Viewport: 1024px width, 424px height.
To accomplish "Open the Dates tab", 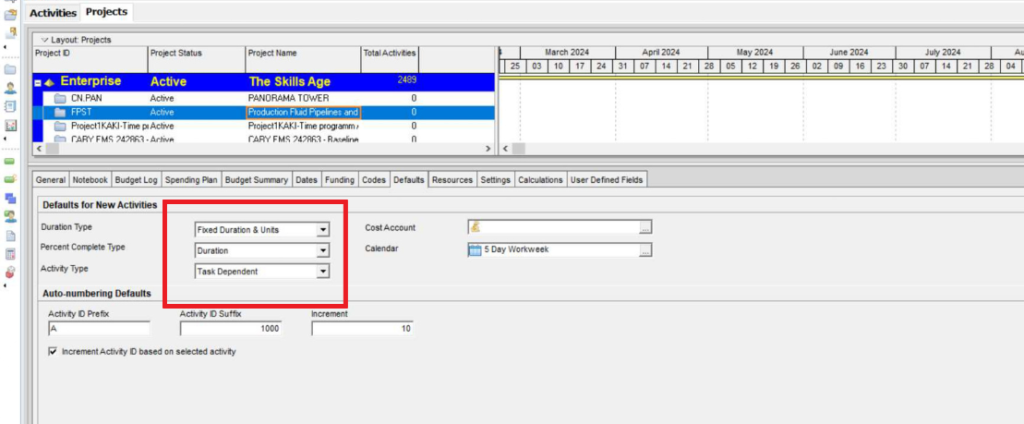I will (306, 180).
